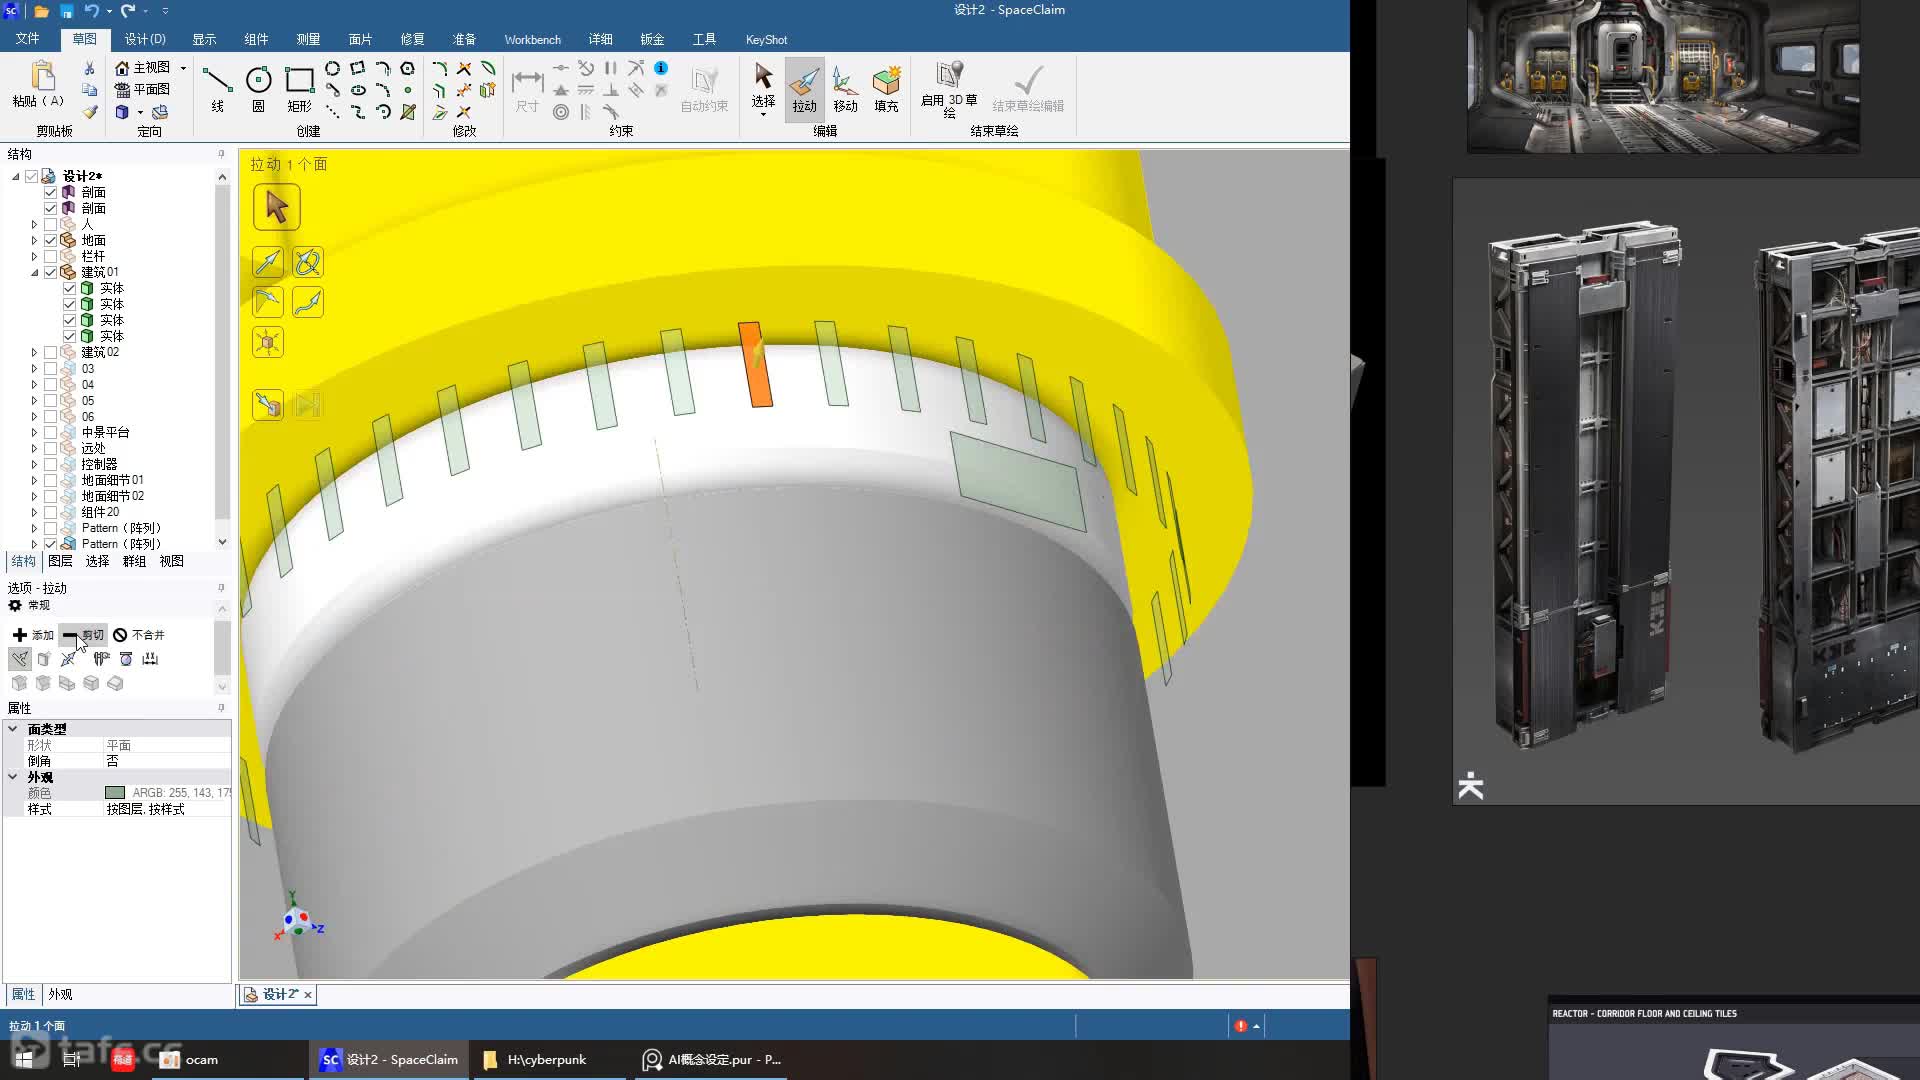Select the 不合并 pull option
This screenshot has width=1920, height=1080.
click(139, 635)
